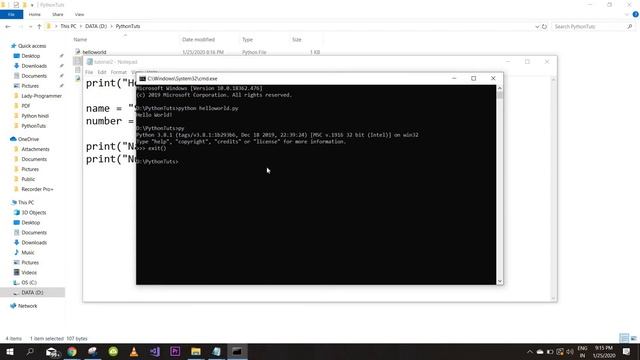Select DATA (D:) drive in sidebar
Image resolution: width=640 pixels, height=360 pixels.
(32, 293)
